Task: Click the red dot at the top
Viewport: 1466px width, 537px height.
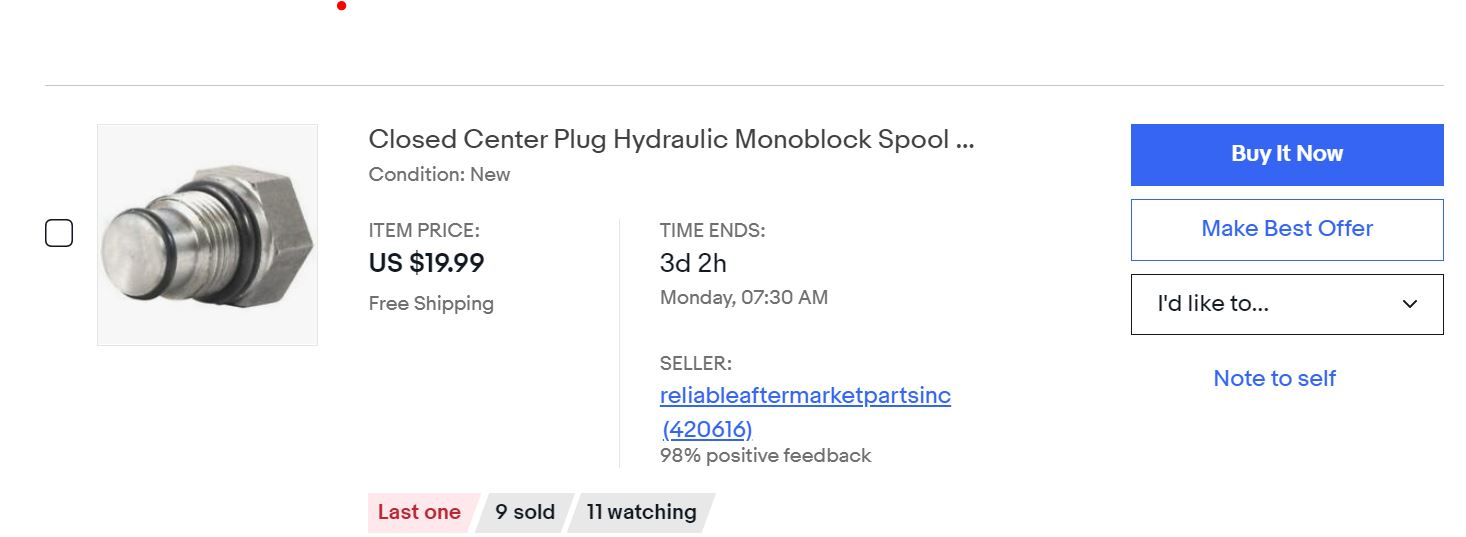Action: click(x=342, y=6)
